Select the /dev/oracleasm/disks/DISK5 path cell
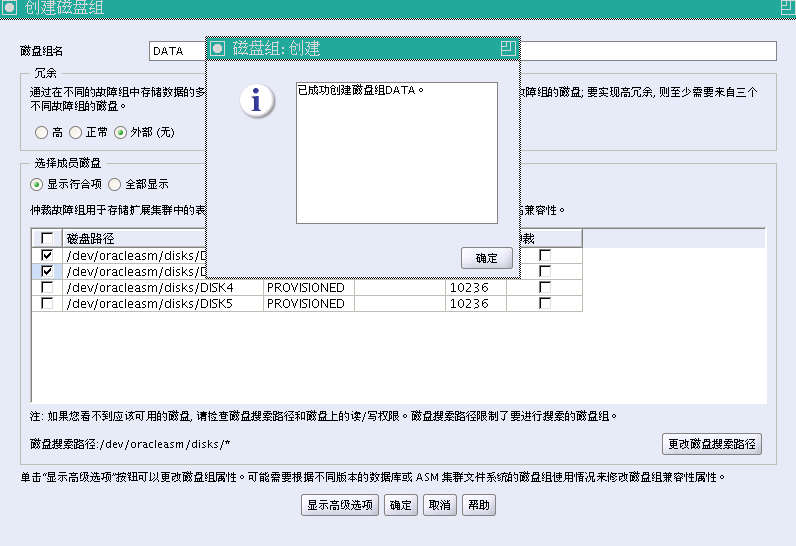 coord(162,303)
